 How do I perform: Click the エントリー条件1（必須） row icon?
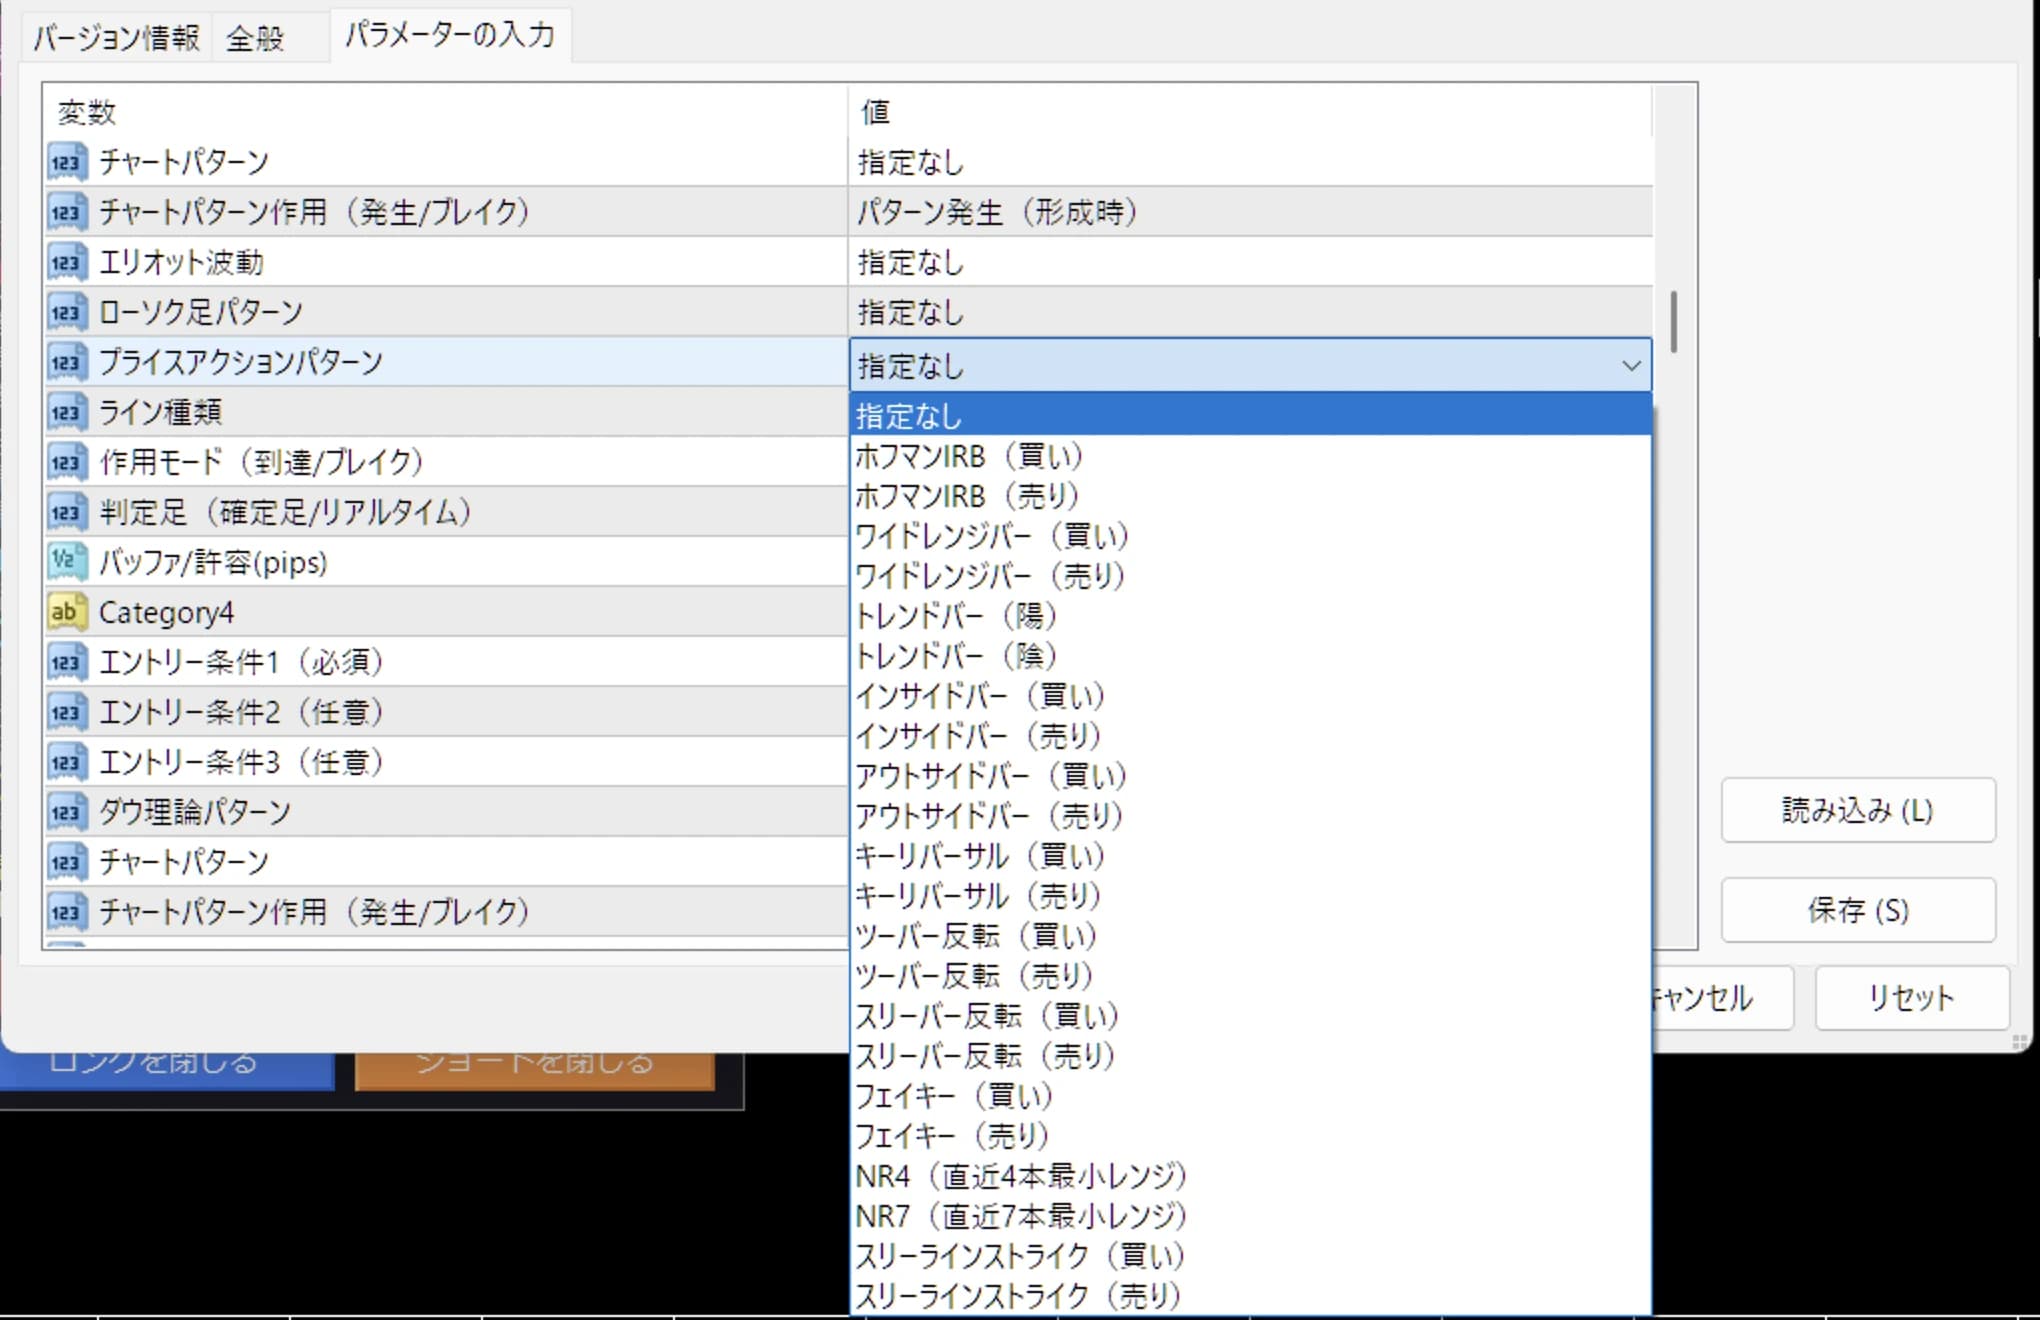[66, 662]
